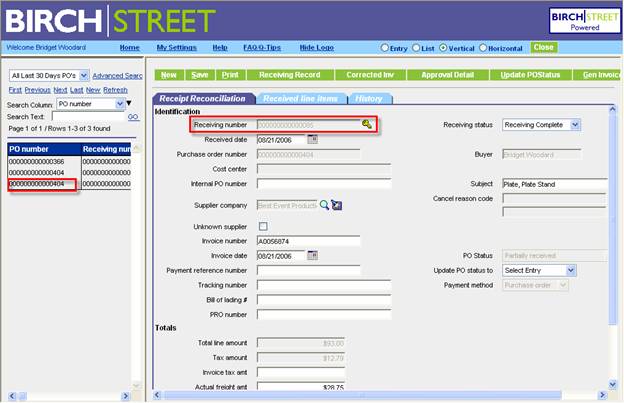This screenshot has height=403, width=624.
Task: Click the Save toolbar button
Action: (x=200, y=75)
